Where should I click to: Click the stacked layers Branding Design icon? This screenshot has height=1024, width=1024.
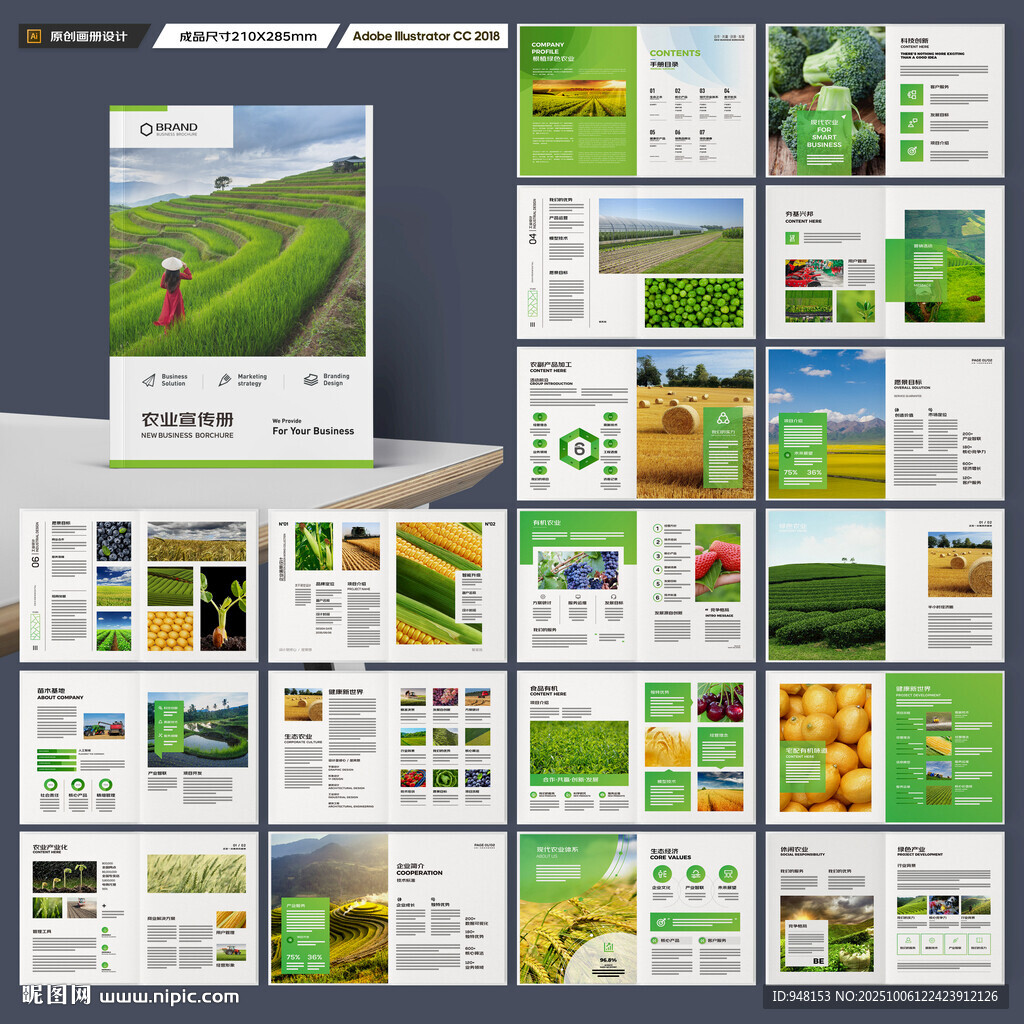click(311, 379)
